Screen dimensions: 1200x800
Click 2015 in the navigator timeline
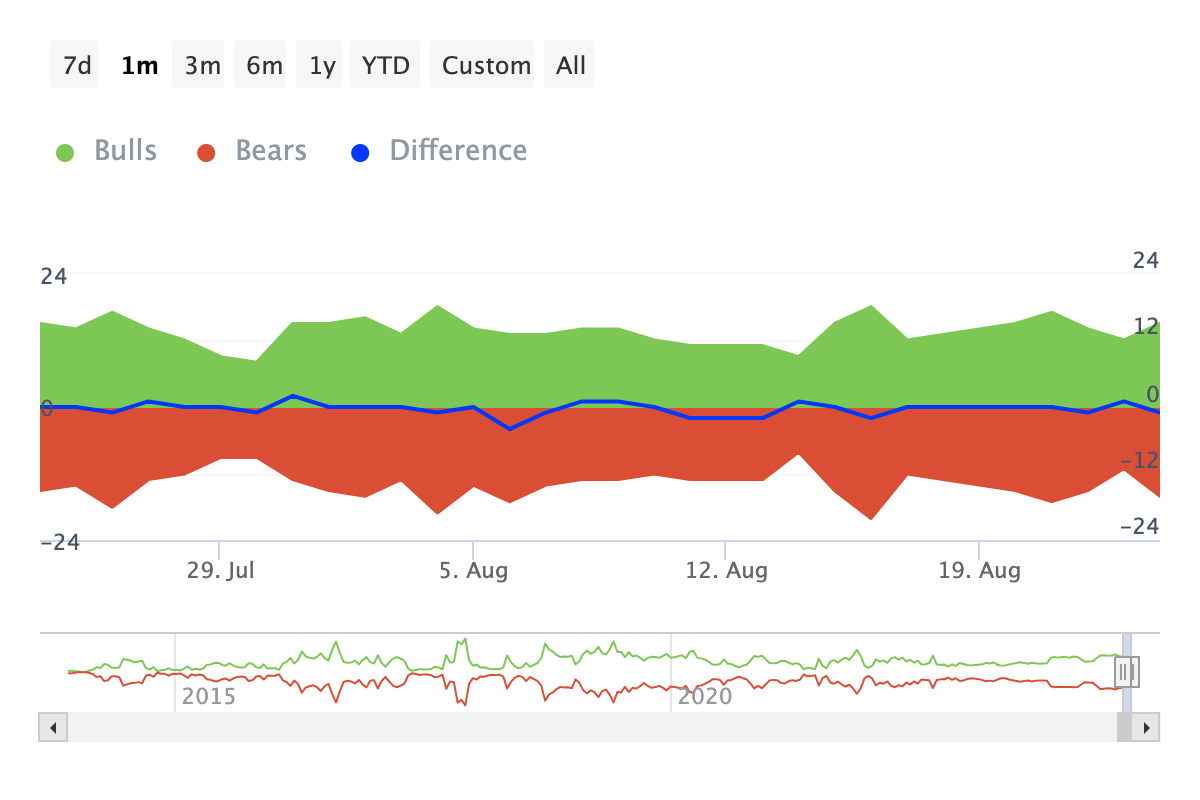(x=208, y=696)
